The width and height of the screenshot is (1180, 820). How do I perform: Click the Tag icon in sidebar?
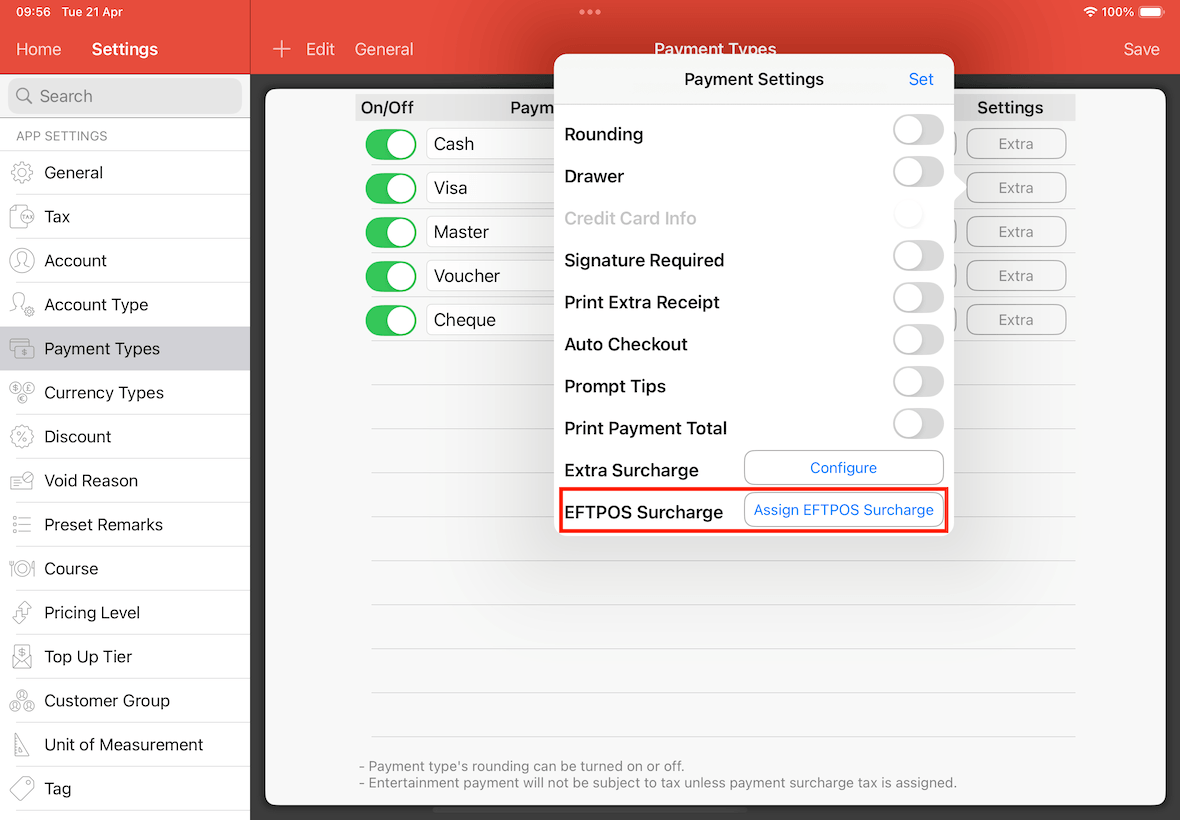point(22,789)
